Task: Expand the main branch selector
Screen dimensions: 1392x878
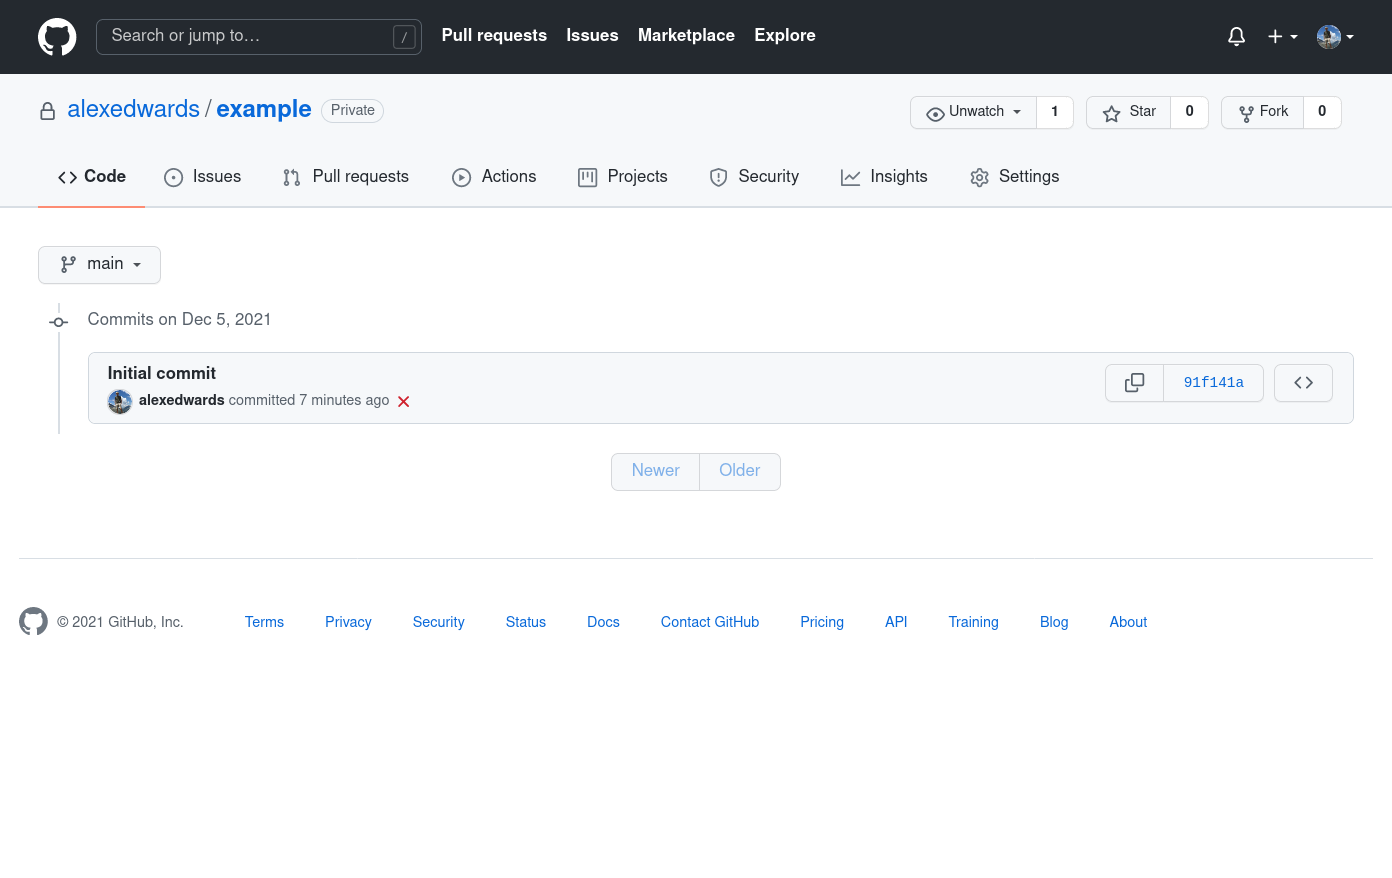Action: tap(99, 265)
